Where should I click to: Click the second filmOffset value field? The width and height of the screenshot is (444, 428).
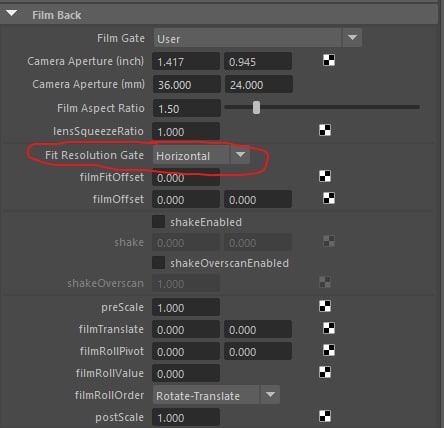(x=258, y=199)
